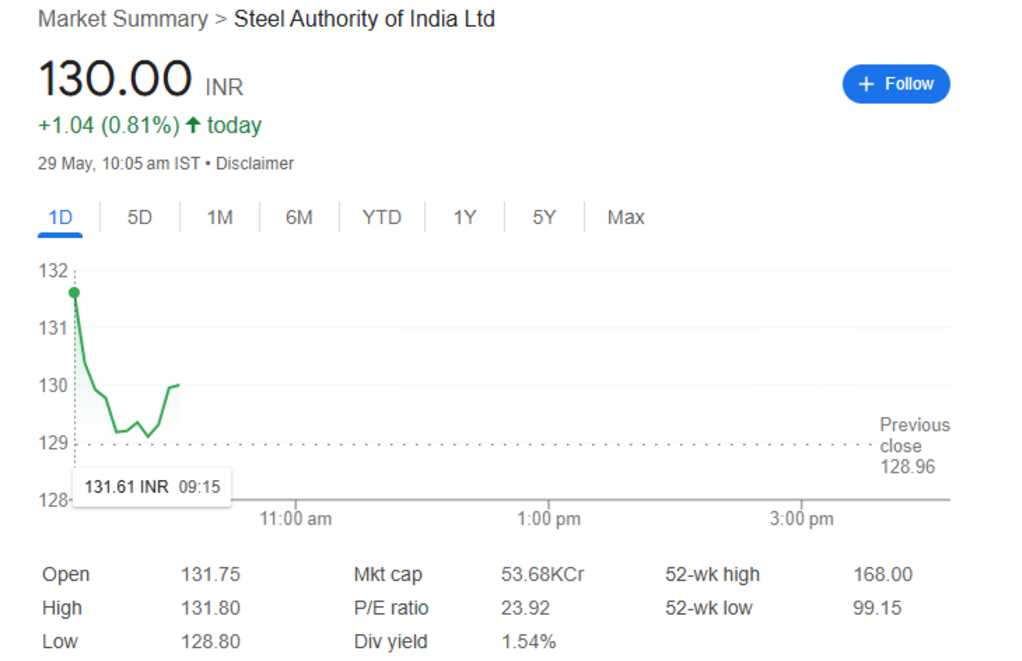Navigate to Market Summary breadcrumb
Image resolution: width=1022 pixels, height=661 pixels.
[121, 19]
